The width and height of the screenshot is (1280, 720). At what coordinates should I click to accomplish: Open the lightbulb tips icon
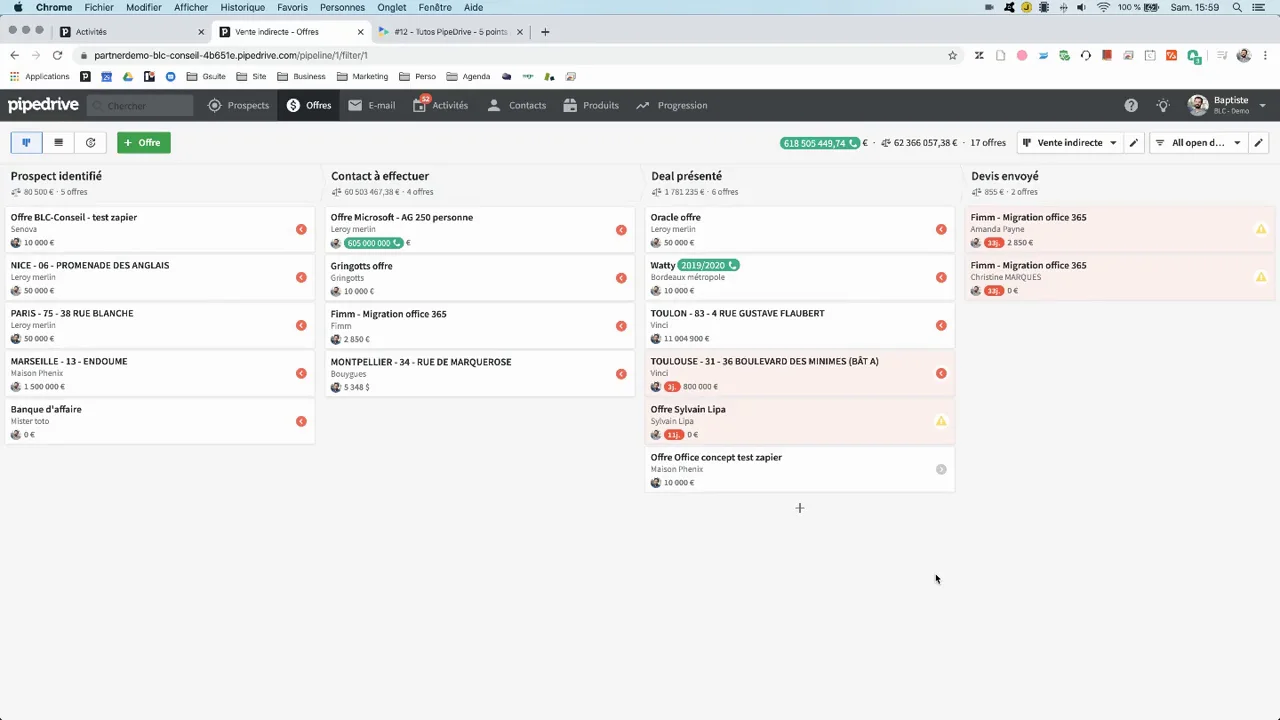(x=1163, y=105)
